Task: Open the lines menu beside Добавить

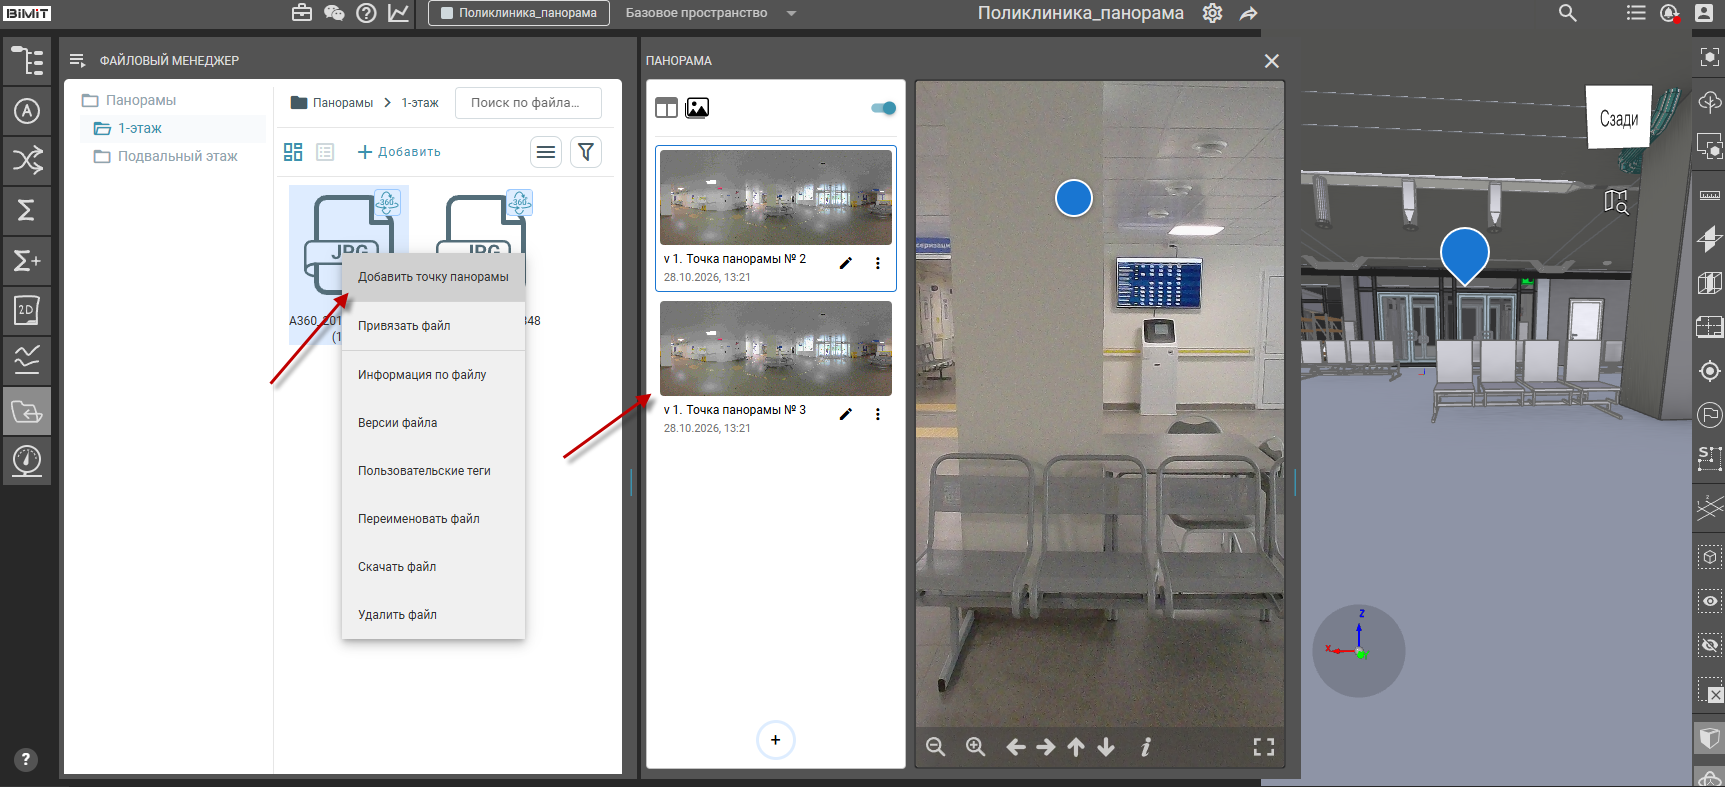Action: click(546, 152)
